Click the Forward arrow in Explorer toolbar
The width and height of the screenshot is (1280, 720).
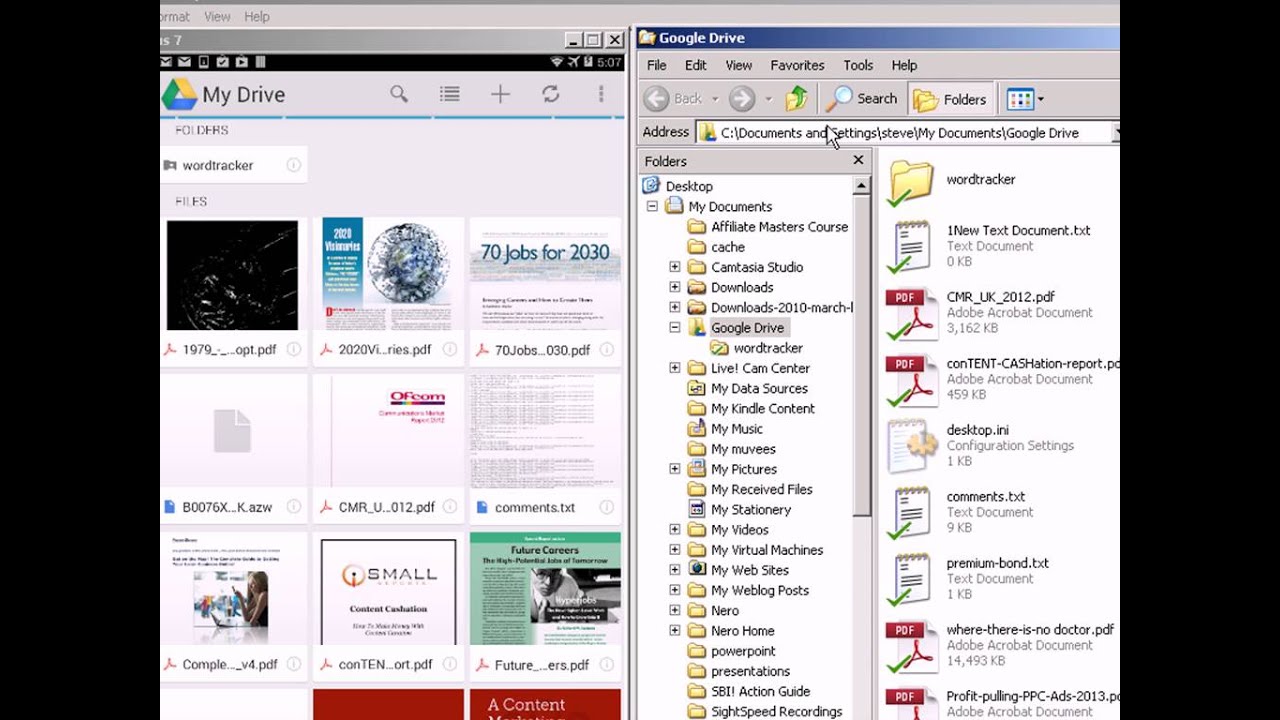pyautogui.click(x=742, y=99)
